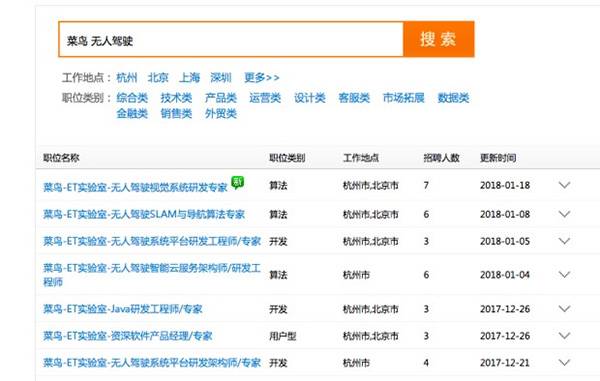Click the 招聘人数 column header
The width and height of the screenshot is (600, 381).
pos(441,158)
